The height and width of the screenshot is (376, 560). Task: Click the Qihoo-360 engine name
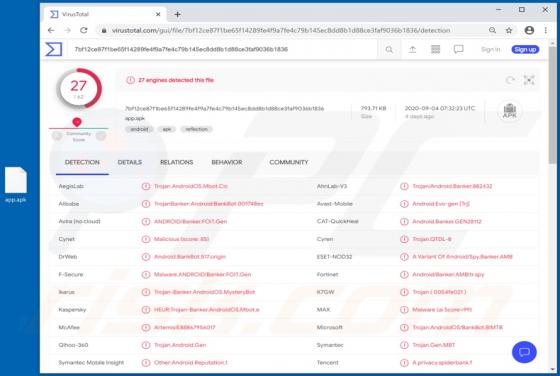tap(73, 345)
